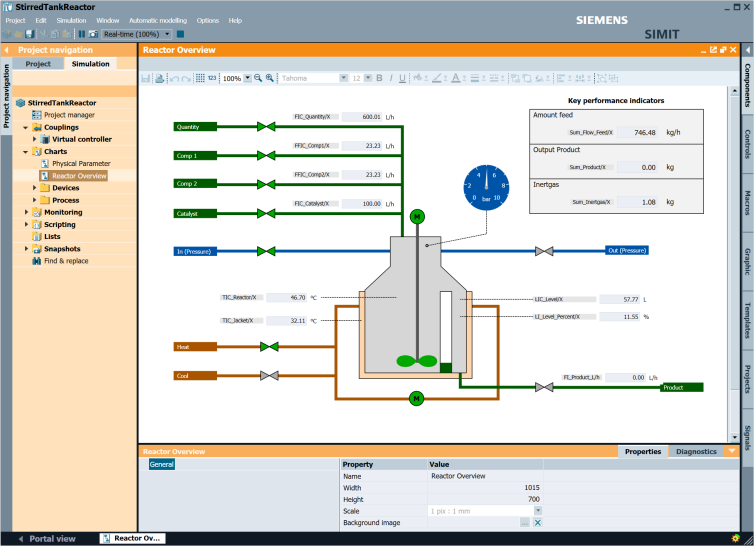
Task: Click the new project icon in main toolbar
Action: (7, 34)
